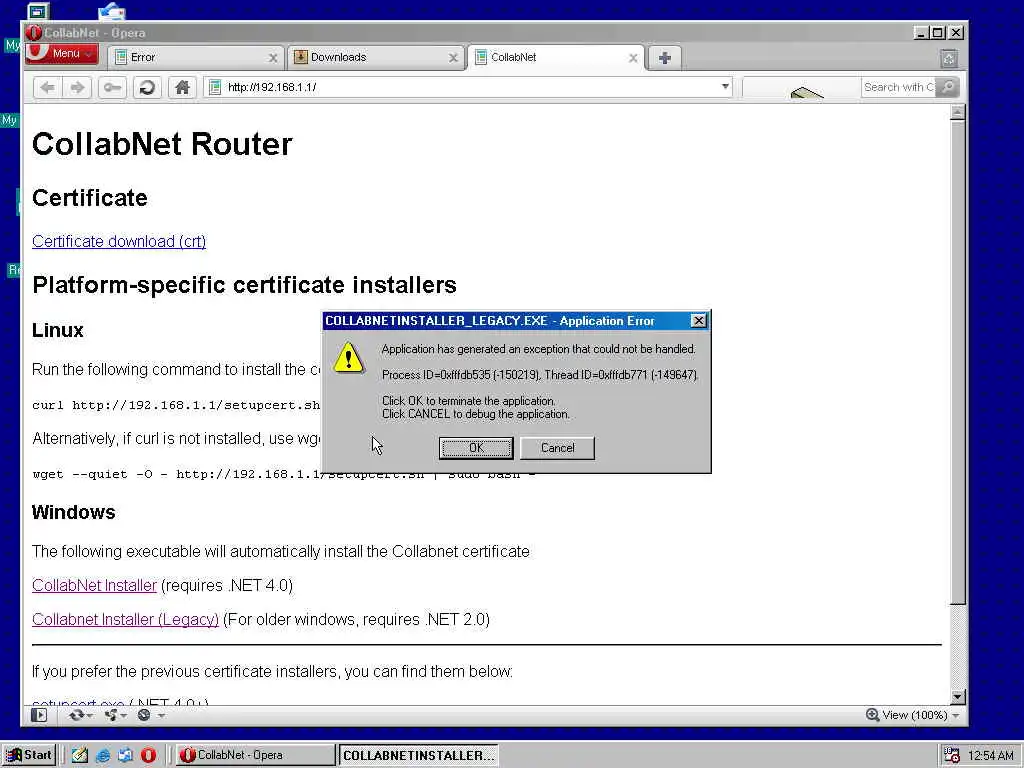Click Cancel to debug the application
The height and width of the screenshot is (768, 1024).
[x=557, y=448]
